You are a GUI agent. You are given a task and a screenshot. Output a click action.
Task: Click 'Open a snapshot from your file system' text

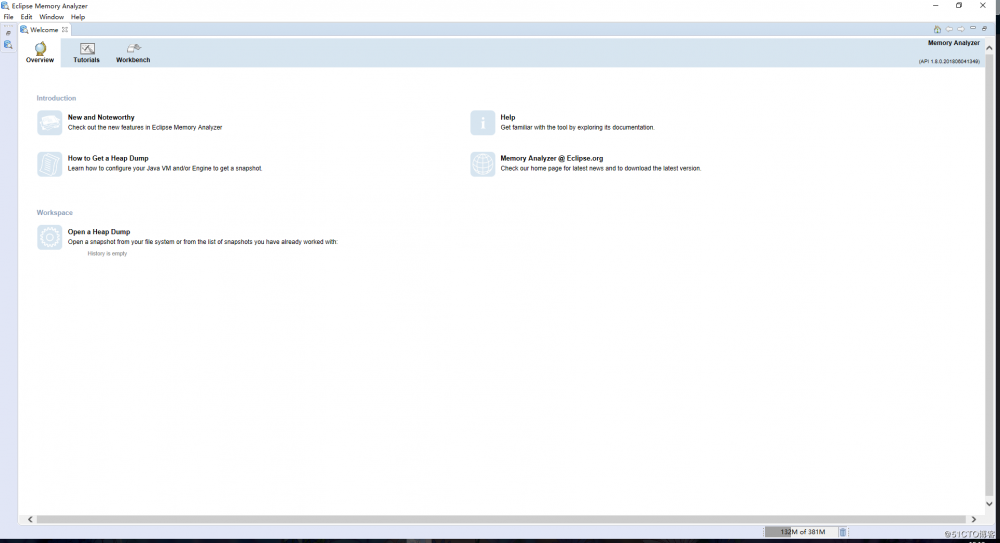(202, 242)
